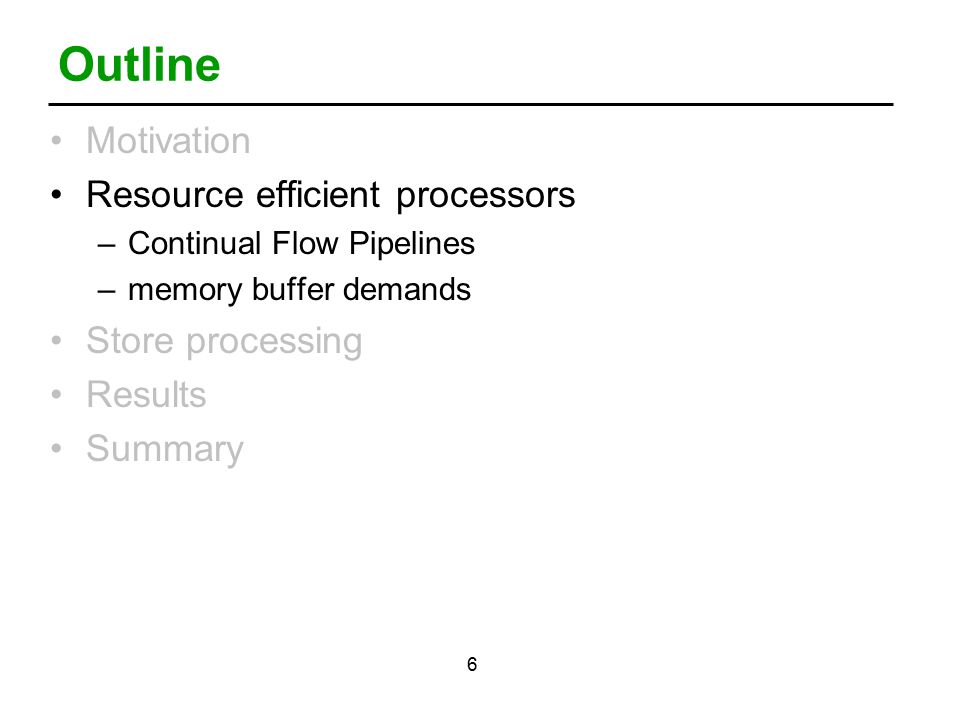Click the word efficient in the black bullet
Image resolution: width=960 pixels, height=720 pixels.
(318, 195)
